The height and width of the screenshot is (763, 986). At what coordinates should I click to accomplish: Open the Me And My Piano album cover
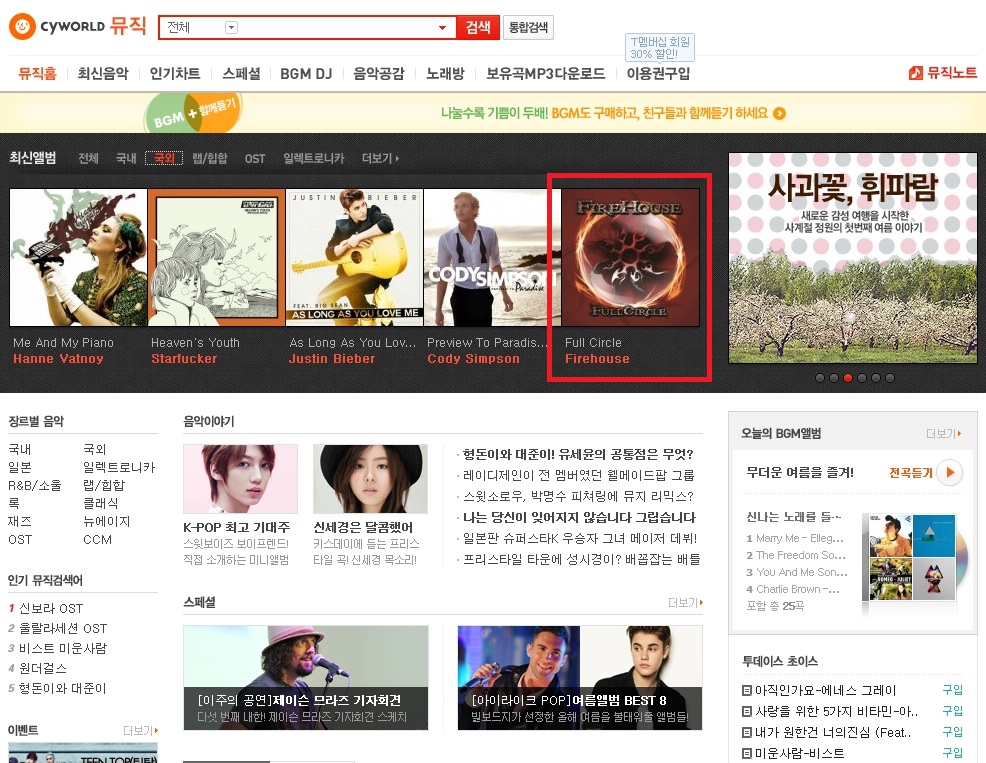coord(79,257)
